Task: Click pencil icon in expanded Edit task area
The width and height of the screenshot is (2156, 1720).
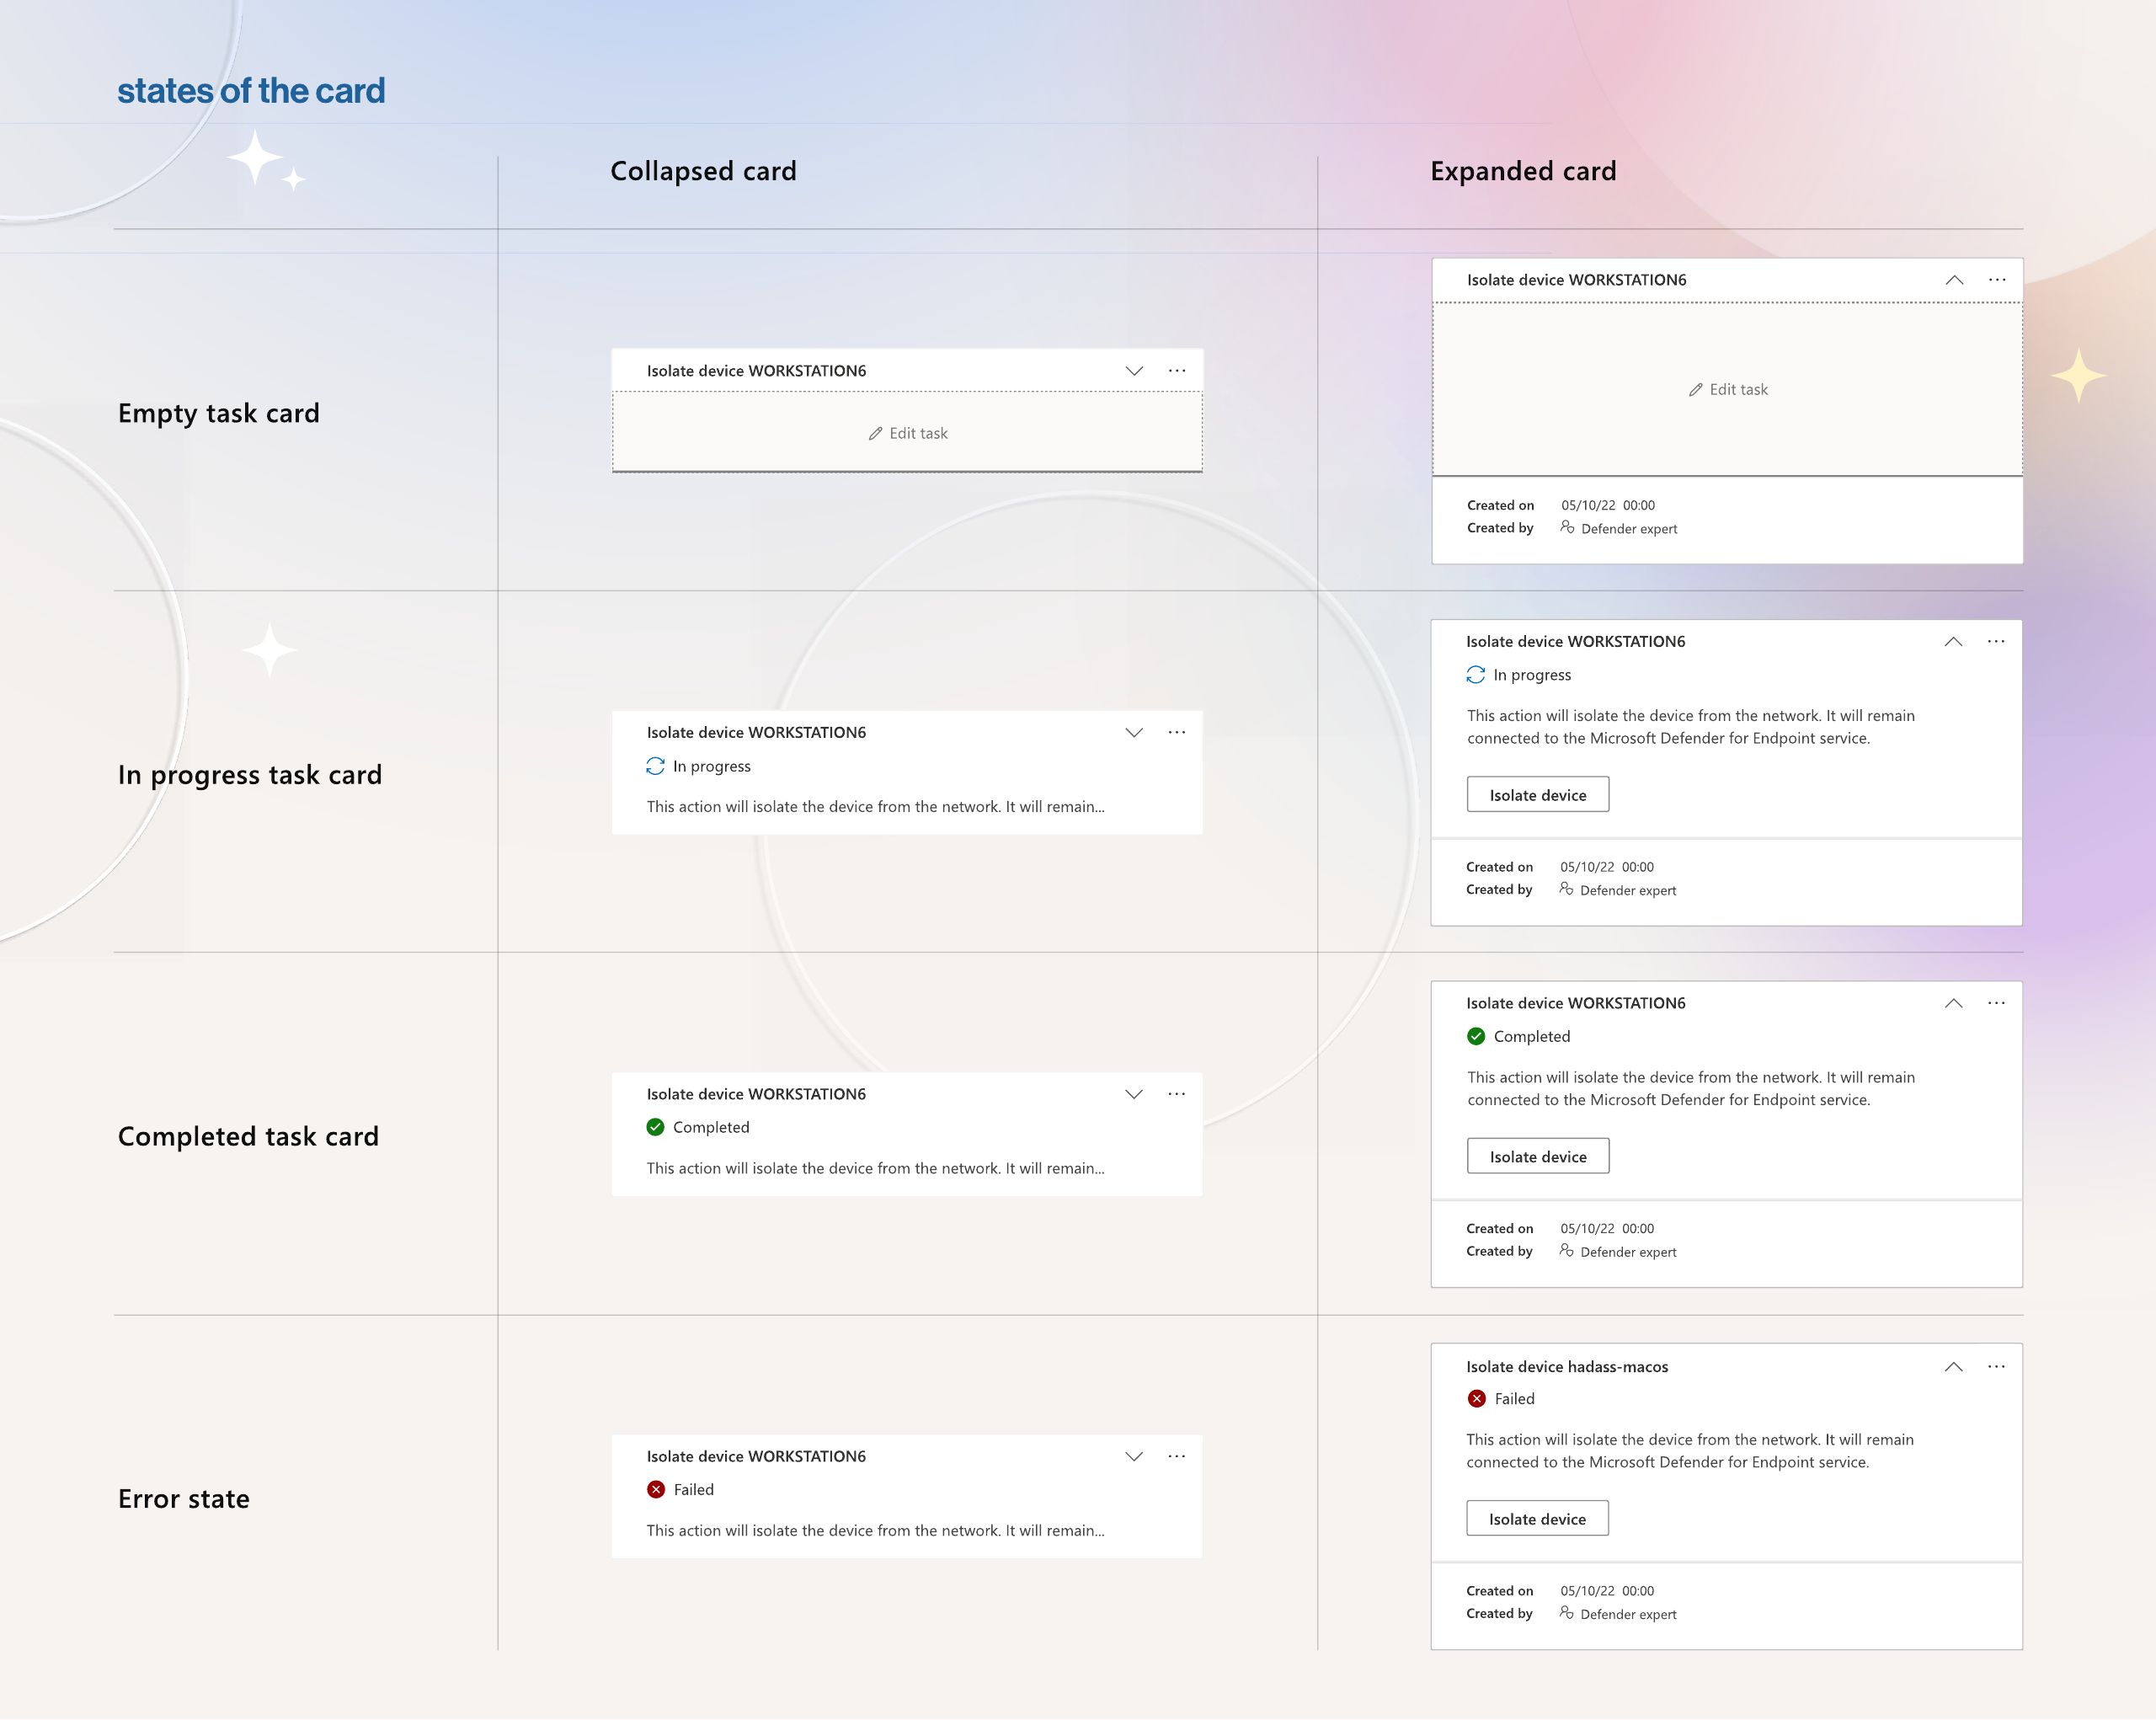Action: point(1695,390)
